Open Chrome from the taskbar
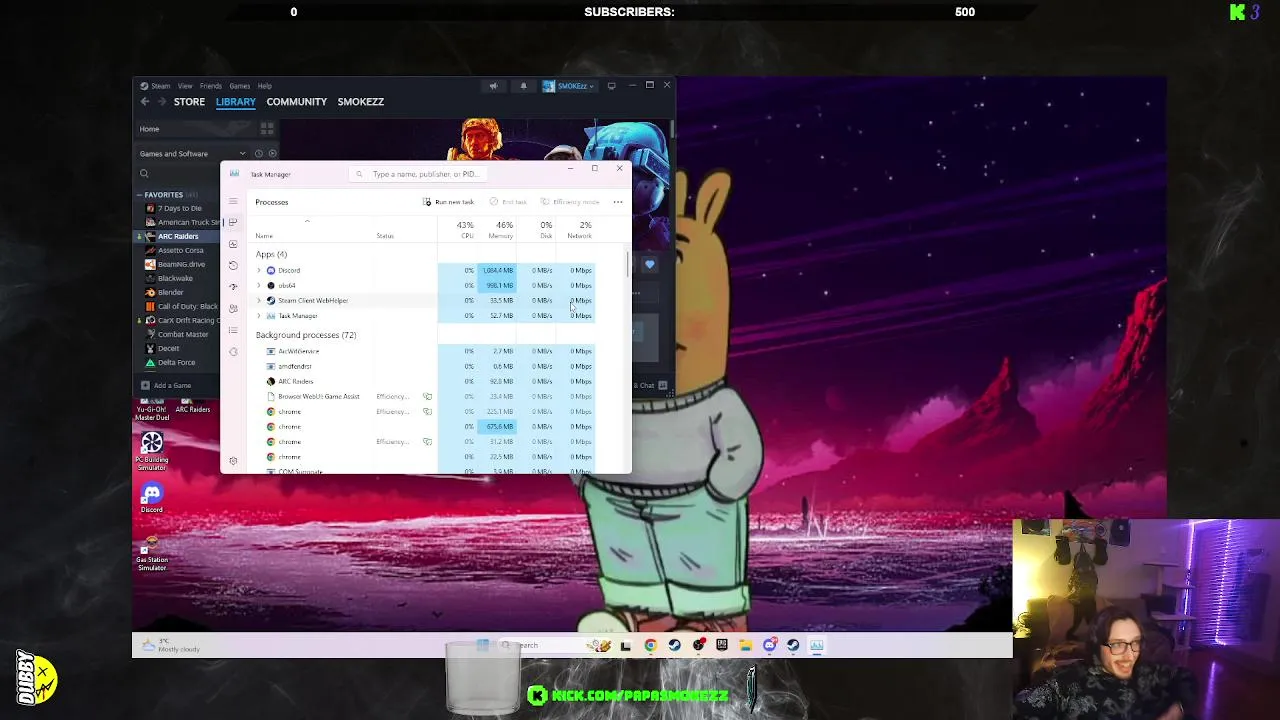This screenshot has height=720, width=1280. (x=650, y=645)
